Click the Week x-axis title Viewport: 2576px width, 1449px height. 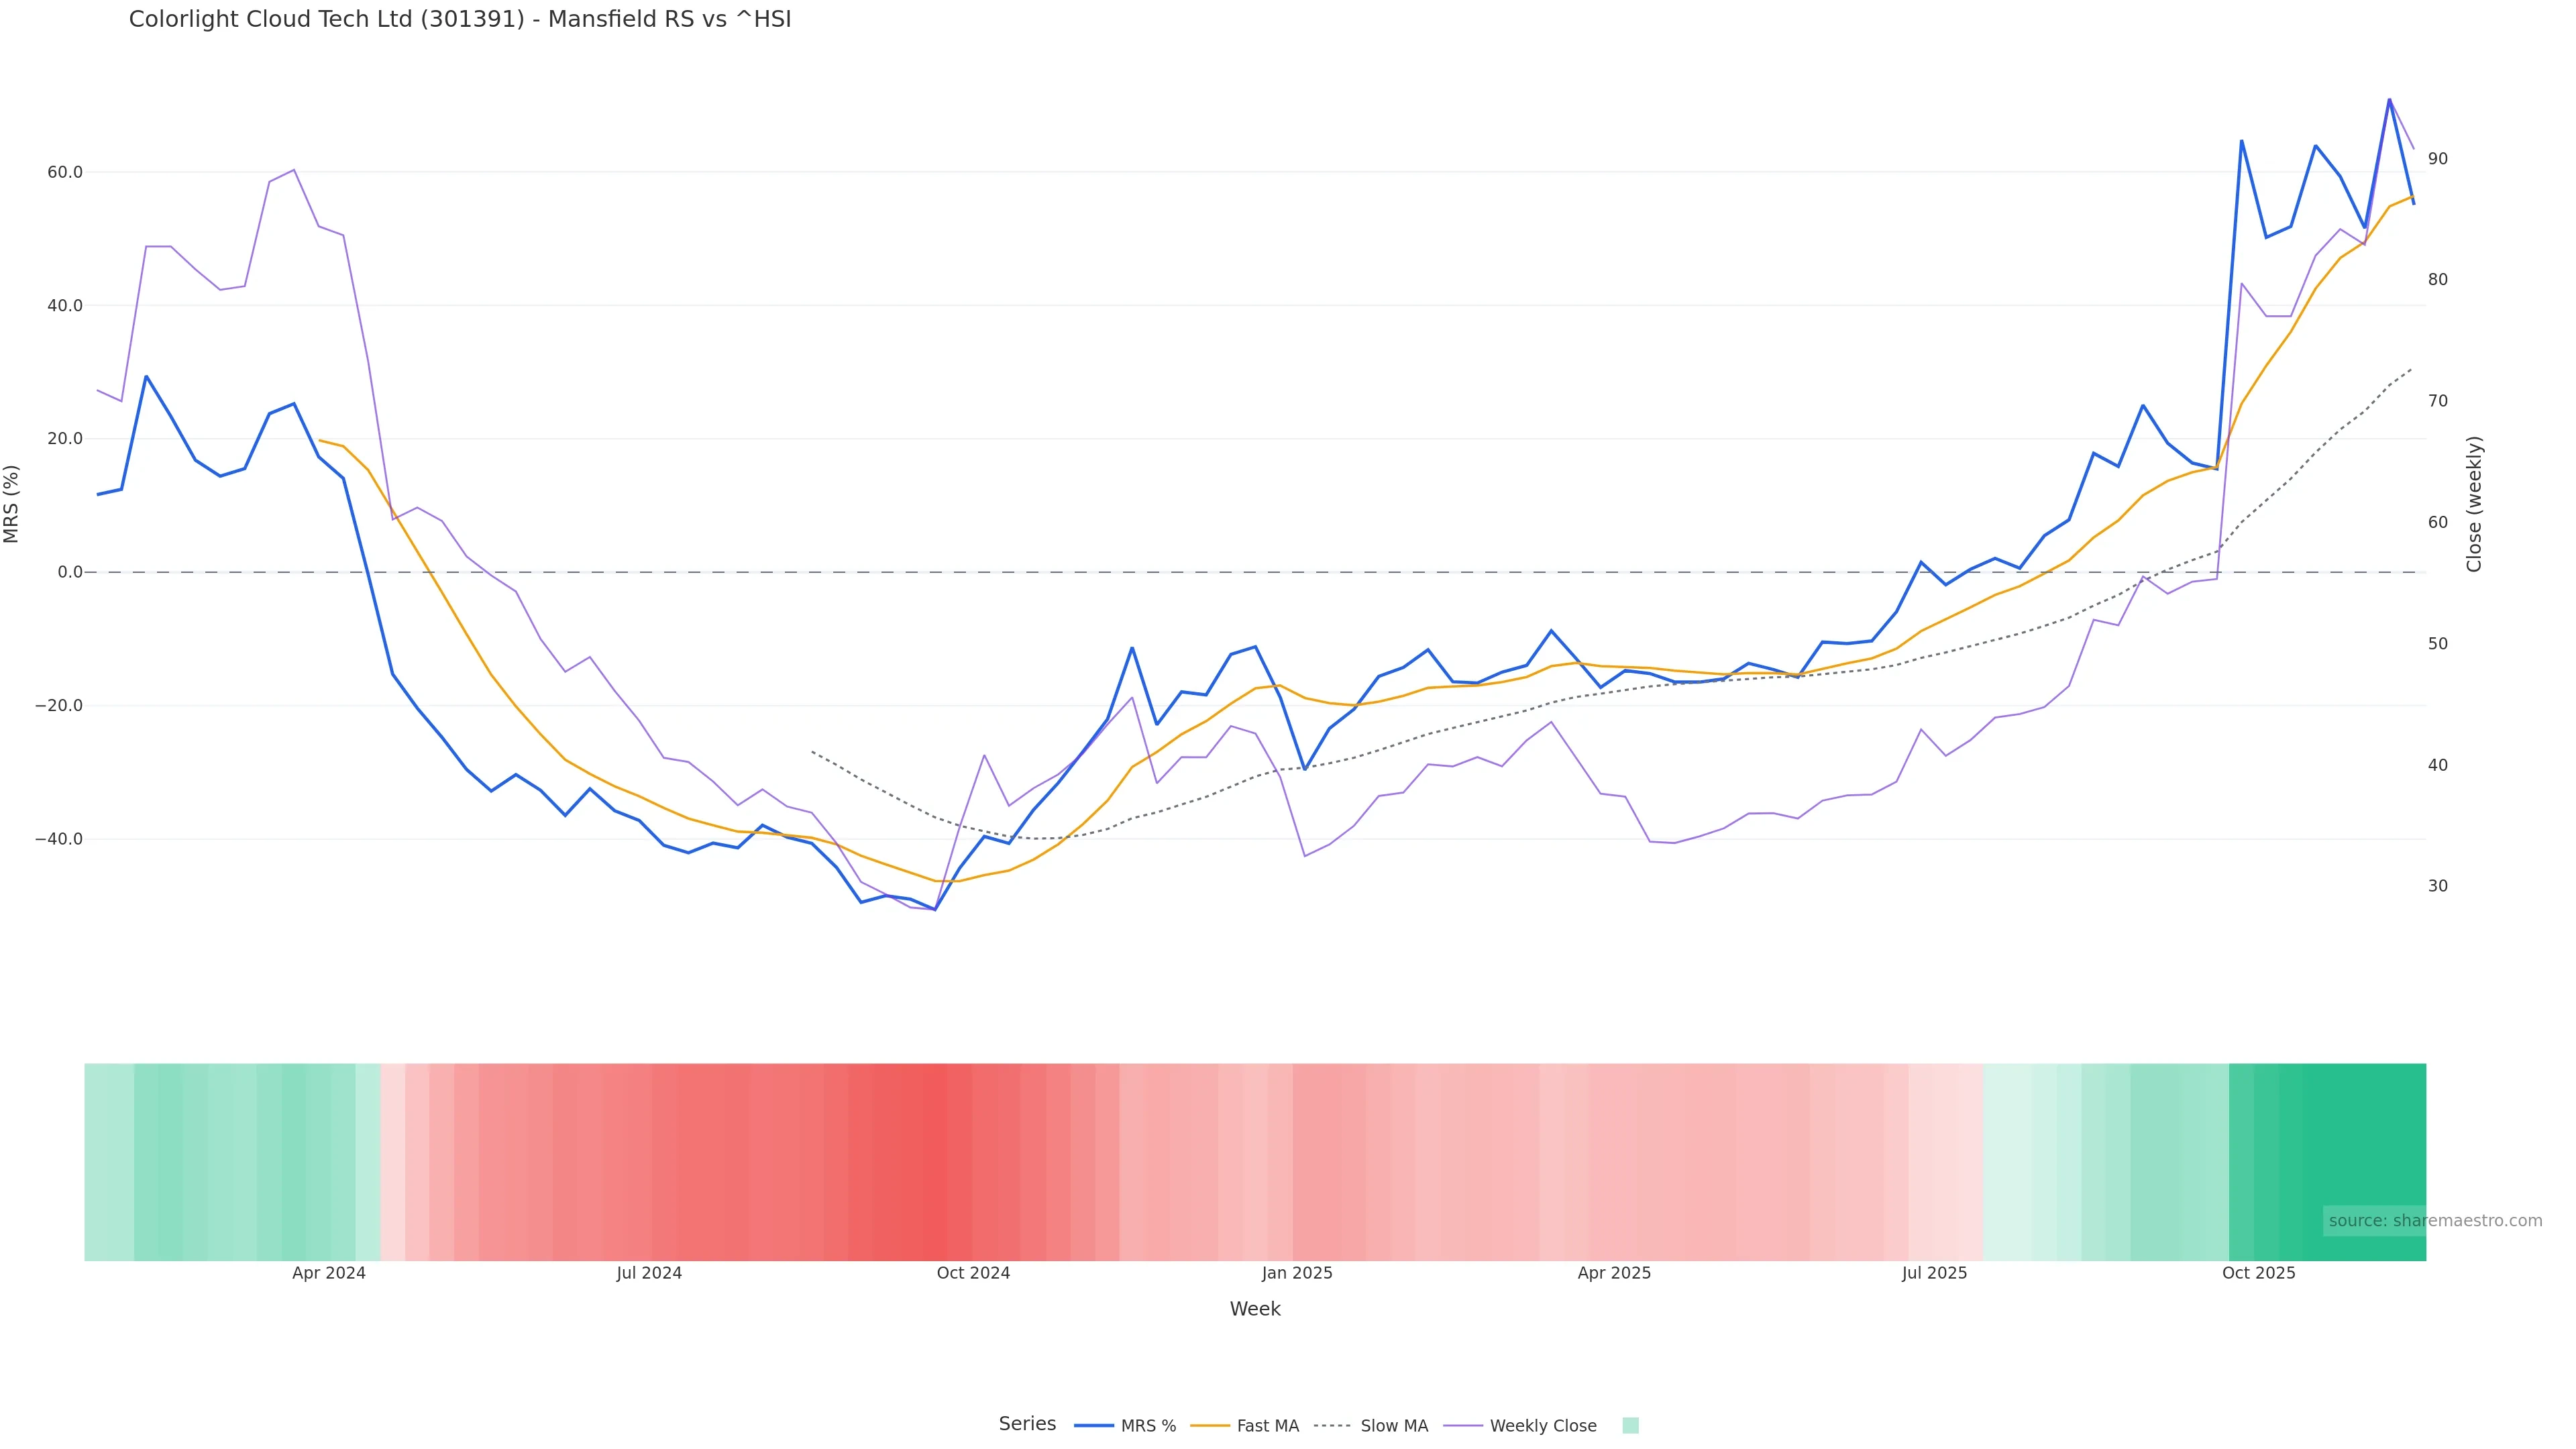click(1255, 1309)
